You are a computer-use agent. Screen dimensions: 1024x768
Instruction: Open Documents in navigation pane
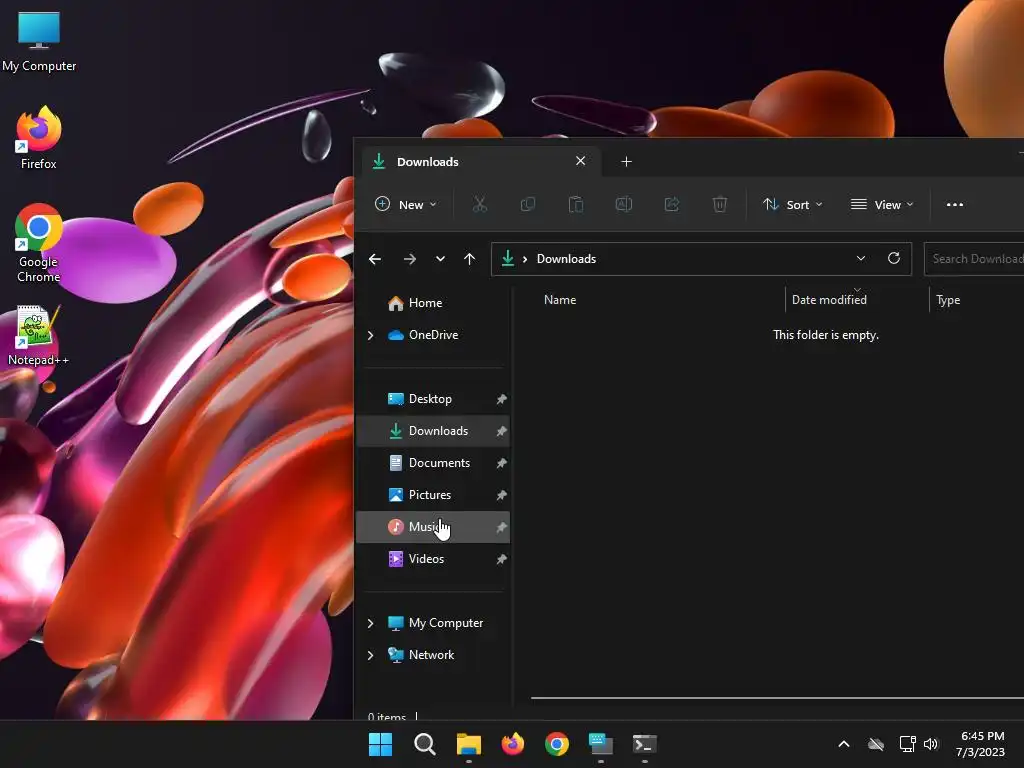434,463
